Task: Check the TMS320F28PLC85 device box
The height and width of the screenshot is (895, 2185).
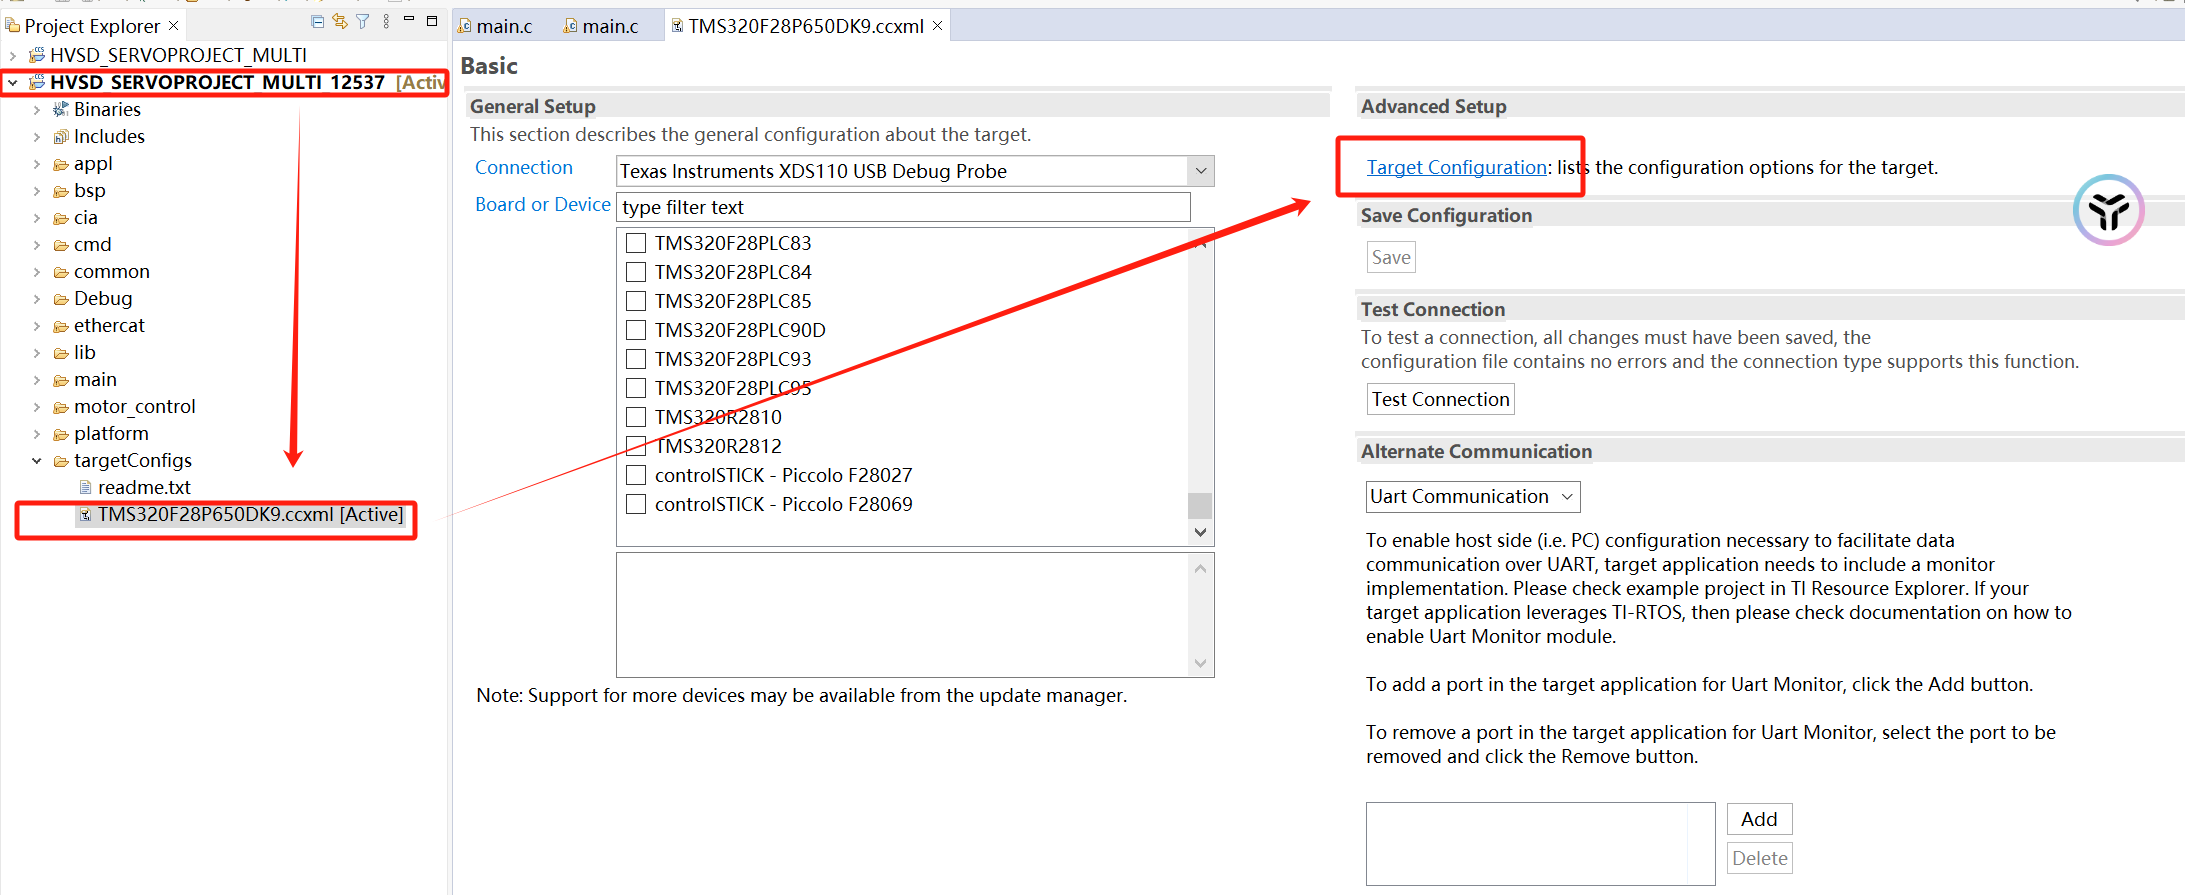Action: point(635,301)
